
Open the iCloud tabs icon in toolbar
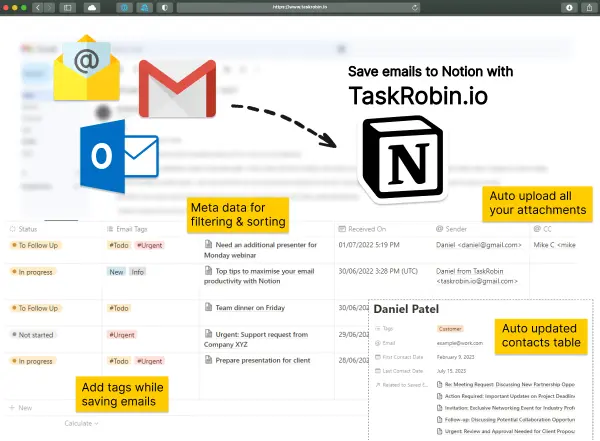[93, 7]
